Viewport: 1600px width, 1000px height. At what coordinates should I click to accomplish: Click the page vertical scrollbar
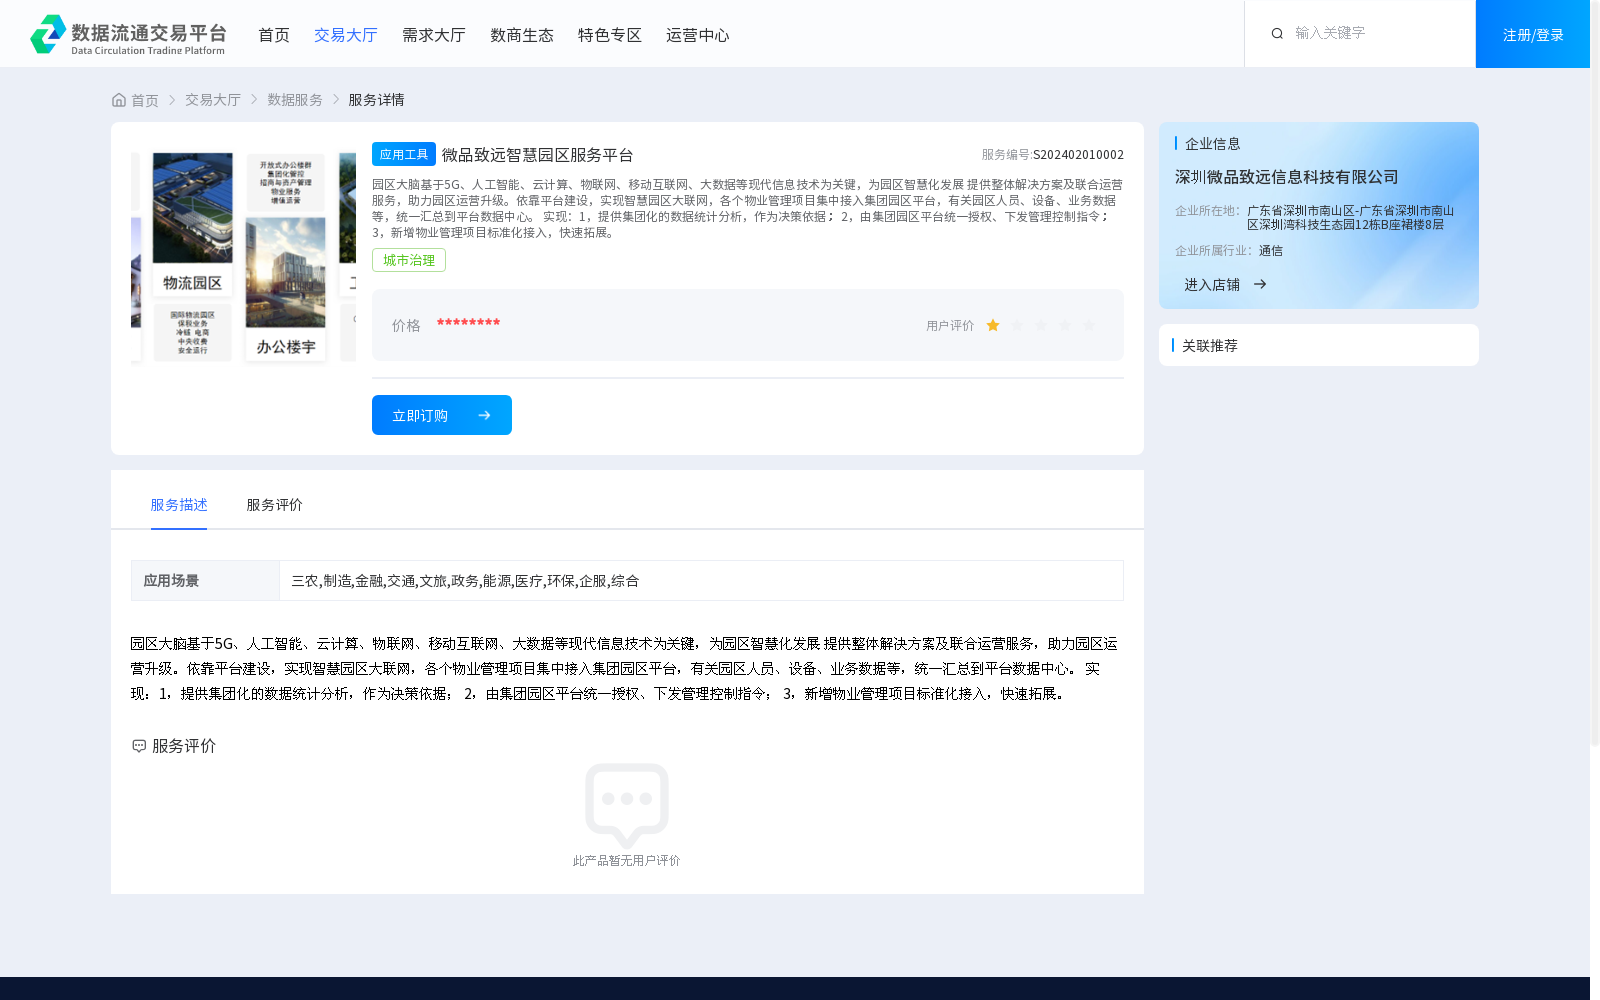[1595, 375]
